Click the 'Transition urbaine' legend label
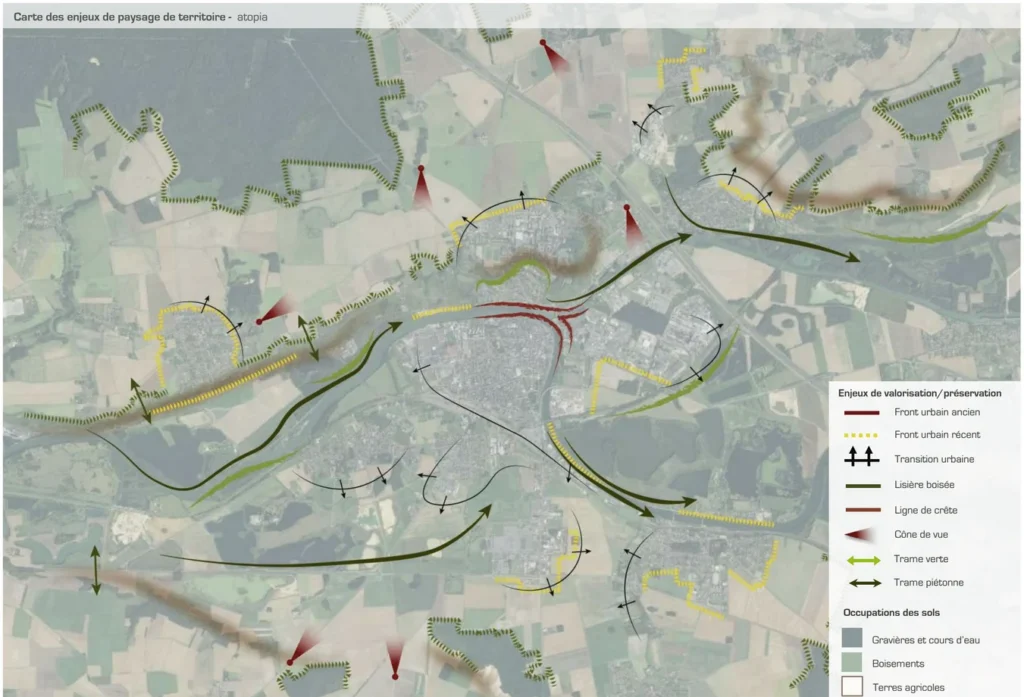 point(934,460)
